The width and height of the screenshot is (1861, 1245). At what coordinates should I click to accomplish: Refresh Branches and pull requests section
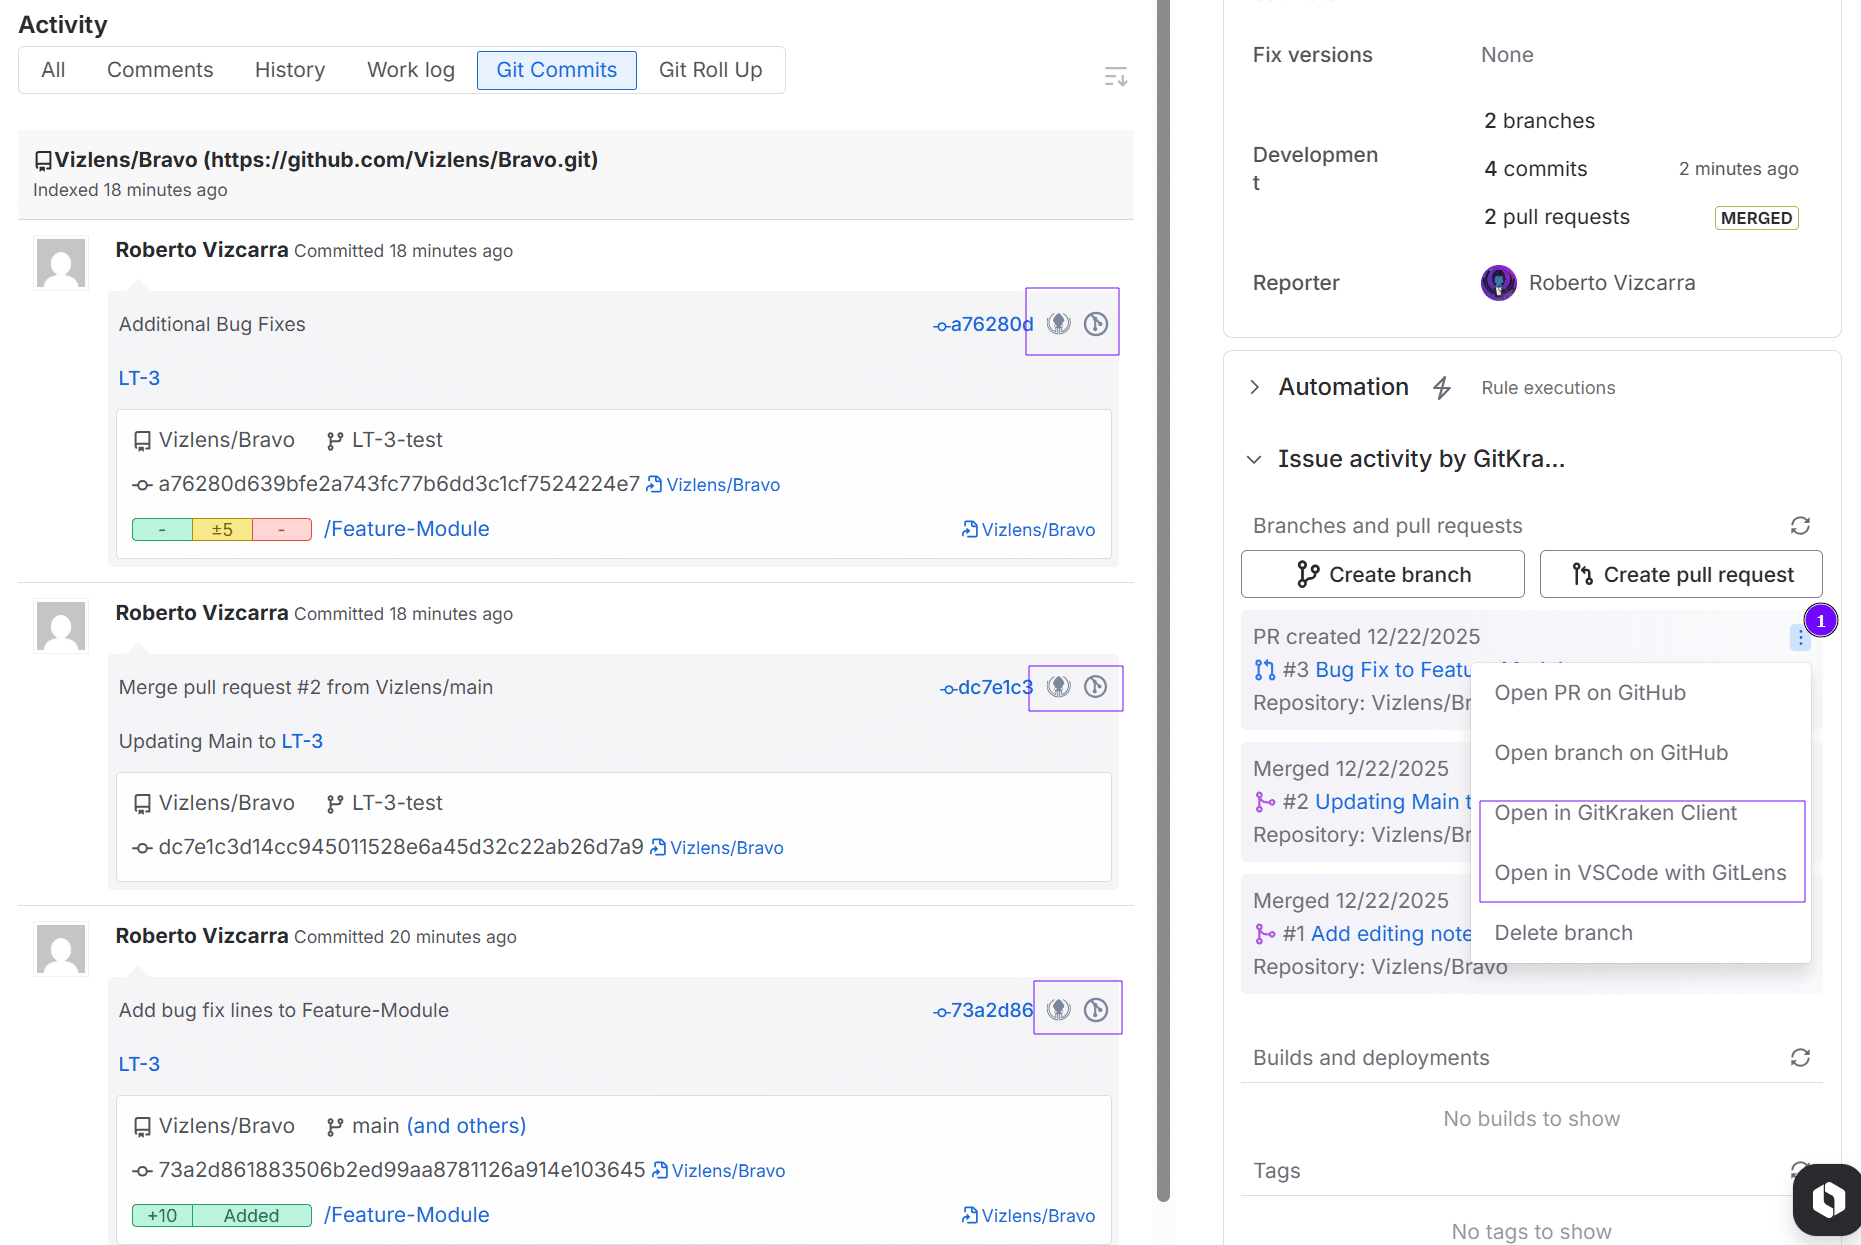point(1800,526)
